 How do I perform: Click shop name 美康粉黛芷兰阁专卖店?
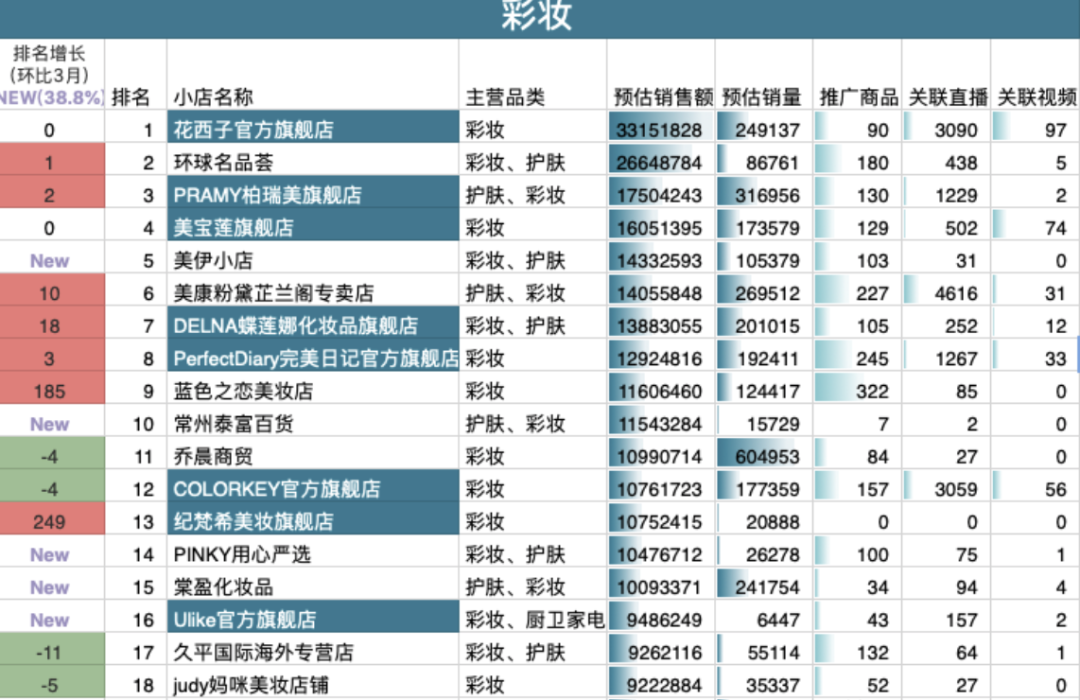pyautogui.click(x=273, y=293)
